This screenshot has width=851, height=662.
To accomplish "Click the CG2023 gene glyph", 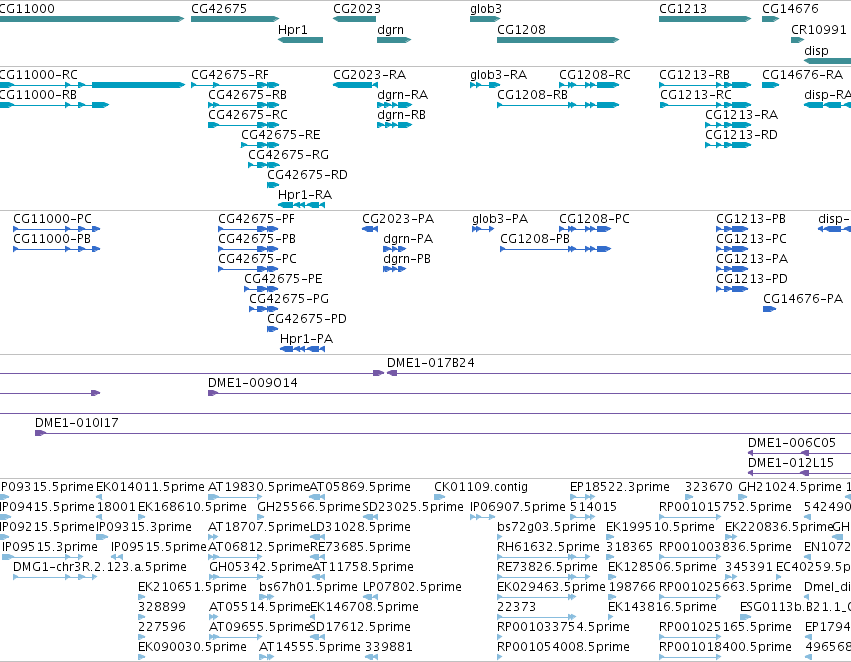I will (x=354, y=19).
